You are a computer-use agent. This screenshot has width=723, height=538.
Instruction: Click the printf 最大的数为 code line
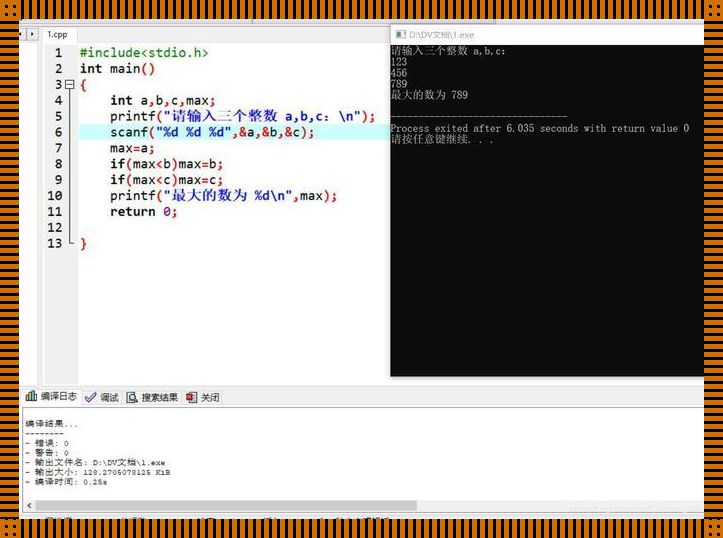tap(223, 196)
